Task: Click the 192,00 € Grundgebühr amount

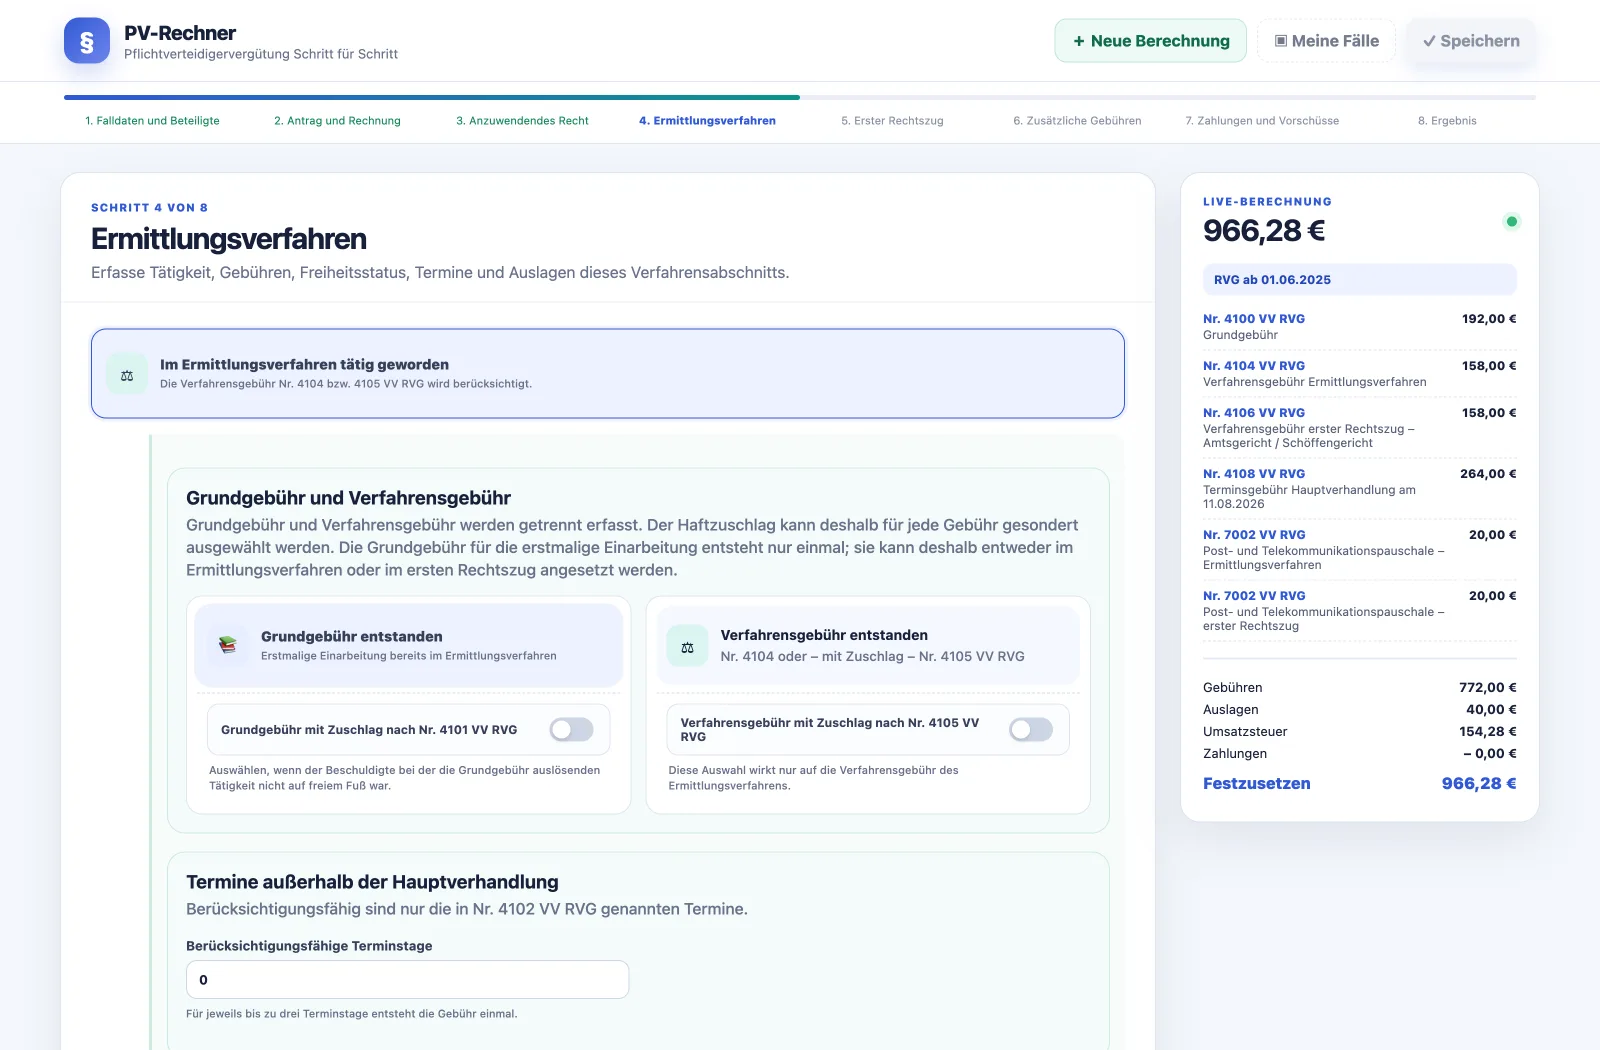Action: click(1489, 319)
